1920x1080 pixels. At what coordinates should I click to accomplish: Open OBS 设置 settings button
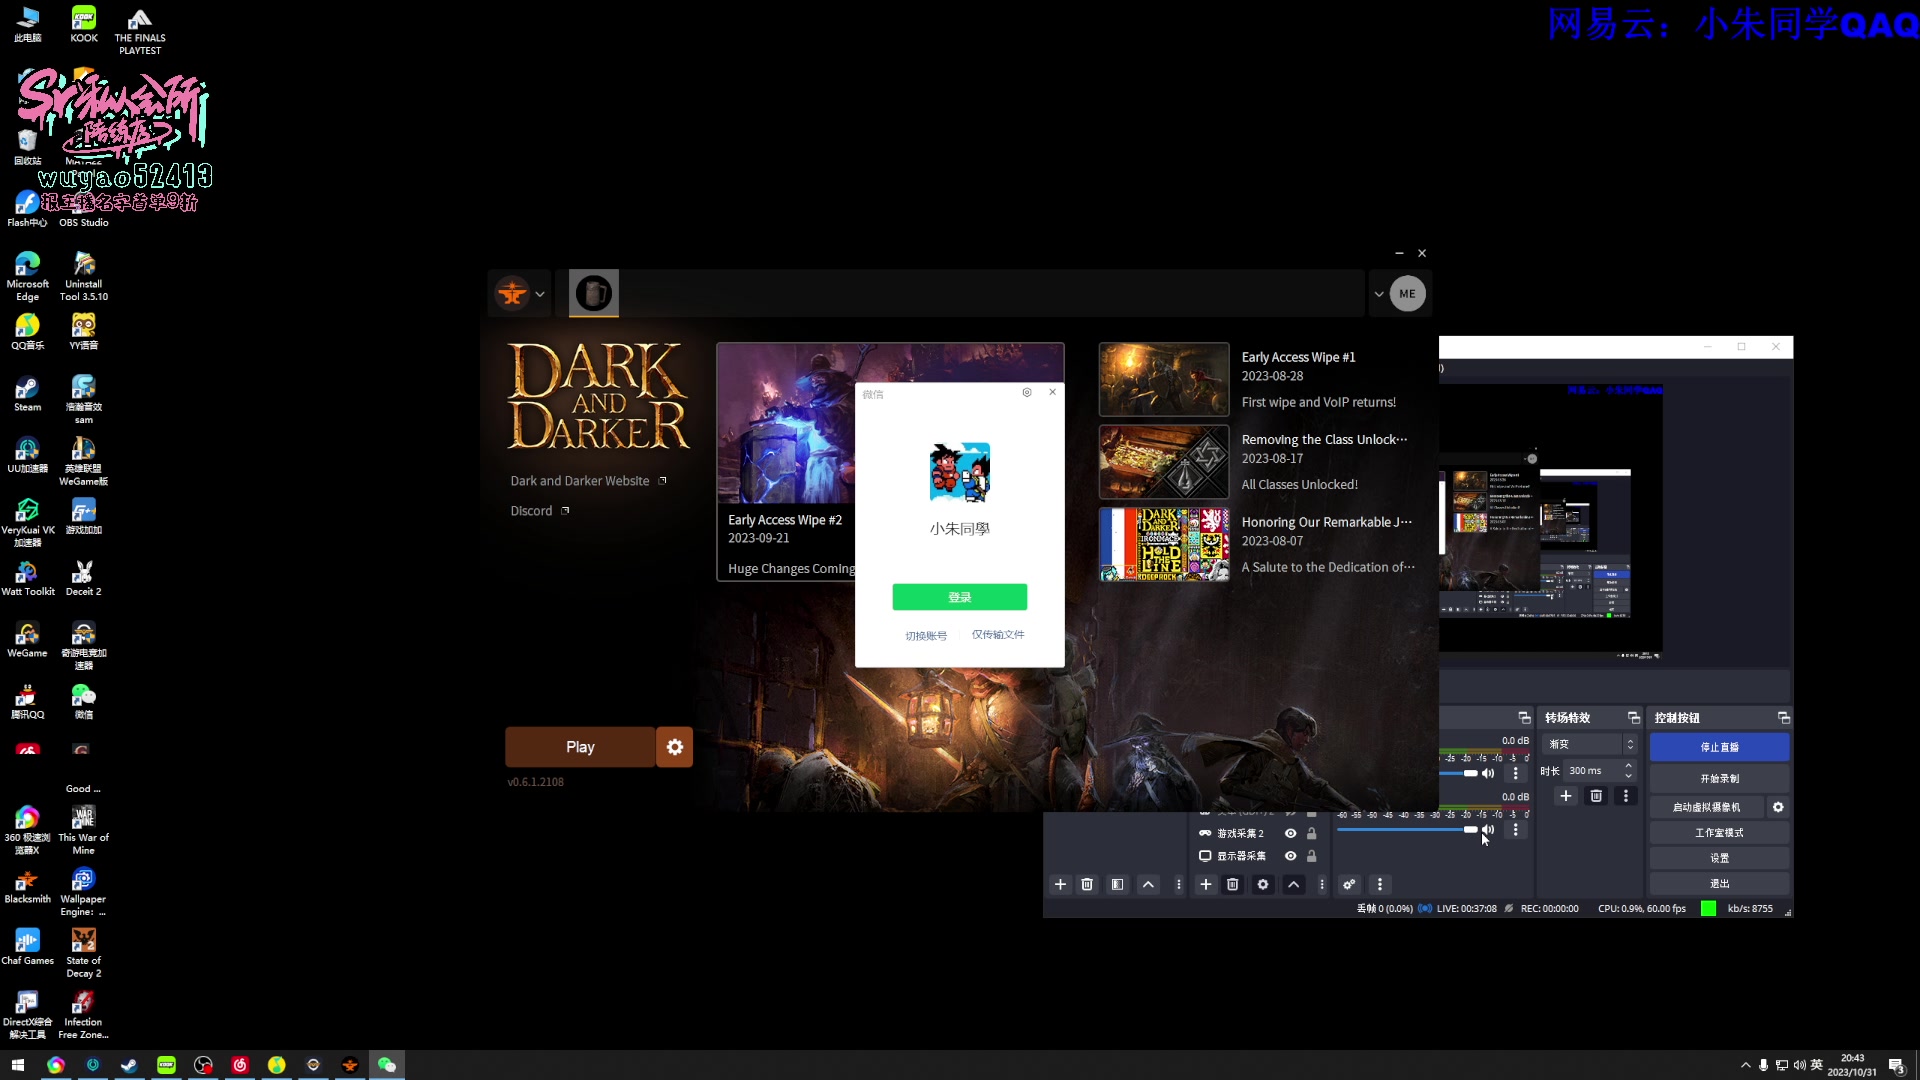point(1719,859)
